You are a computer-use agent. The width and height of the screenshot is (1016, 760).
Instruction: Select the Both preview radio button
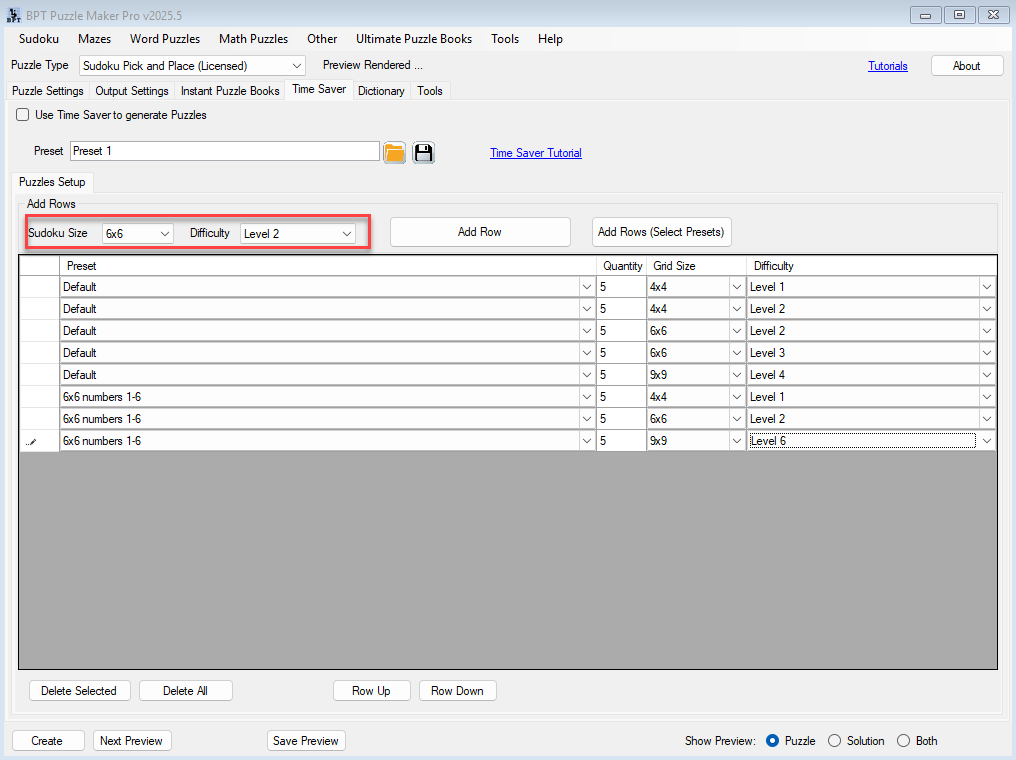pyautogui.click(x=903, y=741)
